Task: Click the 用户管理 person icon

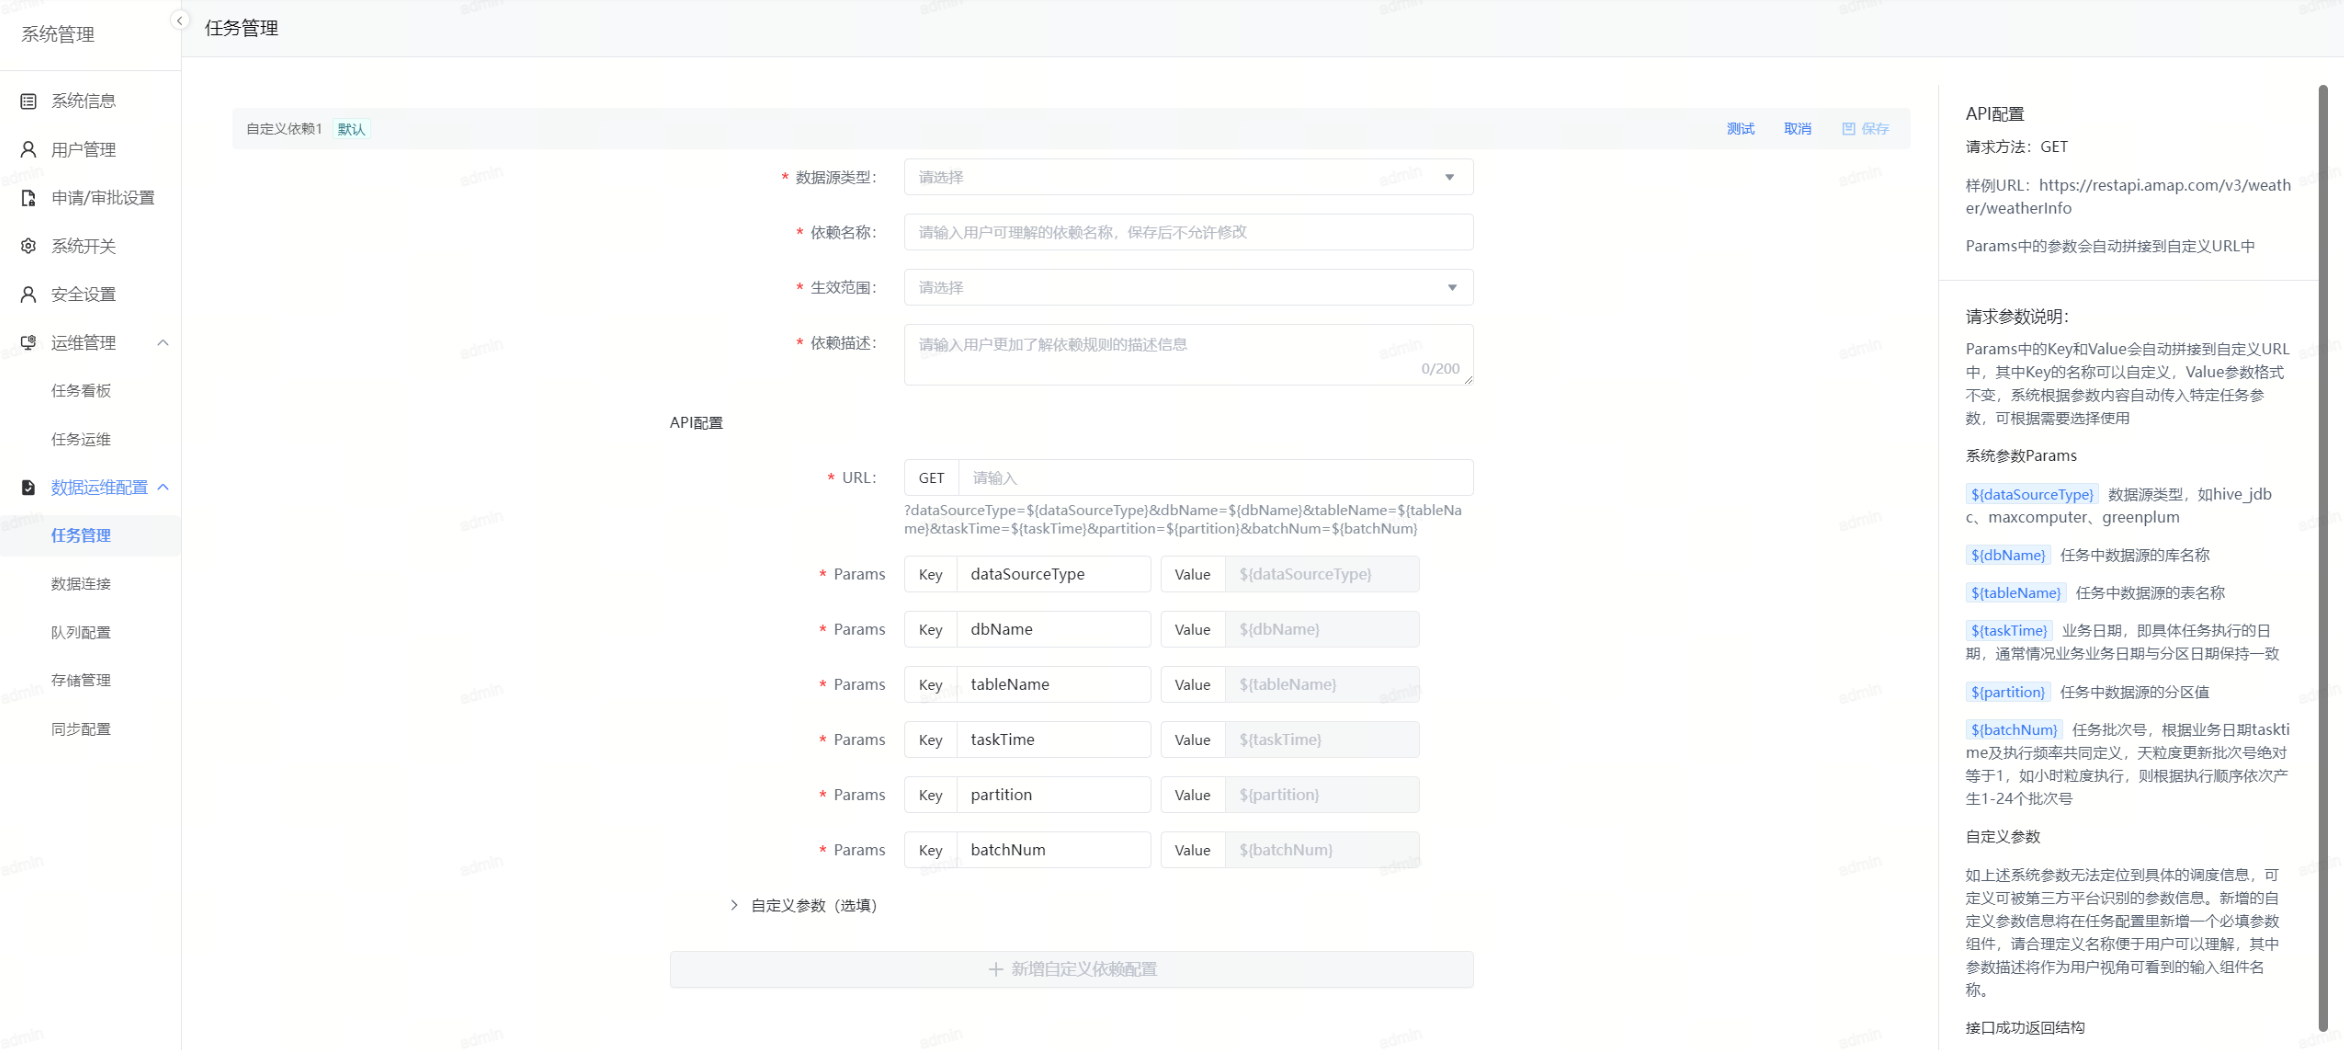Action: [28, 149]
